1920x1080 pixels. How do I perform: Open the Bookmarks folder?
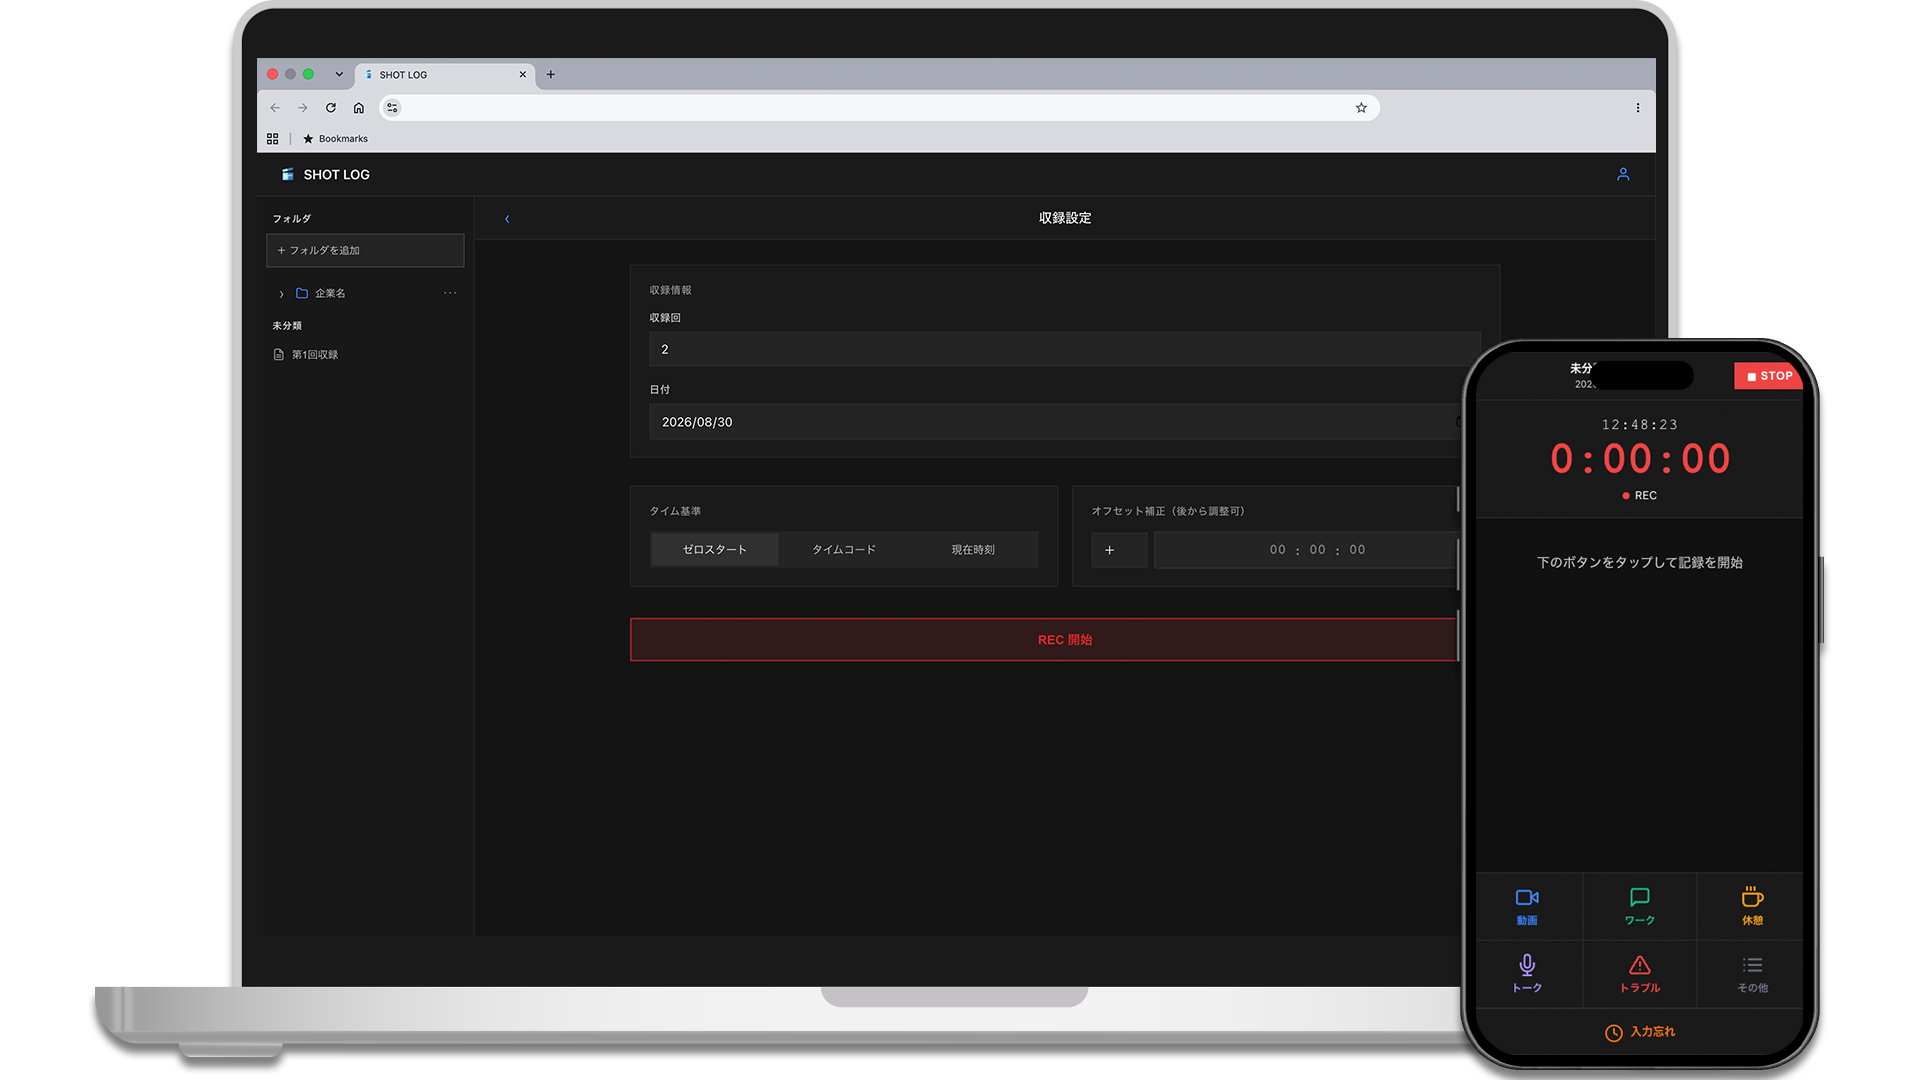point(335,139)
